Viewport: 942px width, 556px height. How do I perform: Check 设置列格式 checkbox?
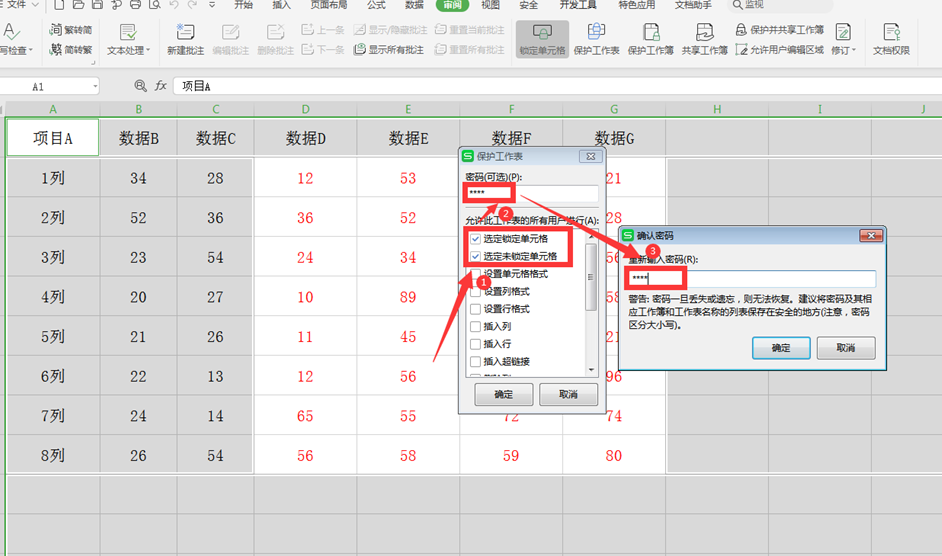point(475,292)
